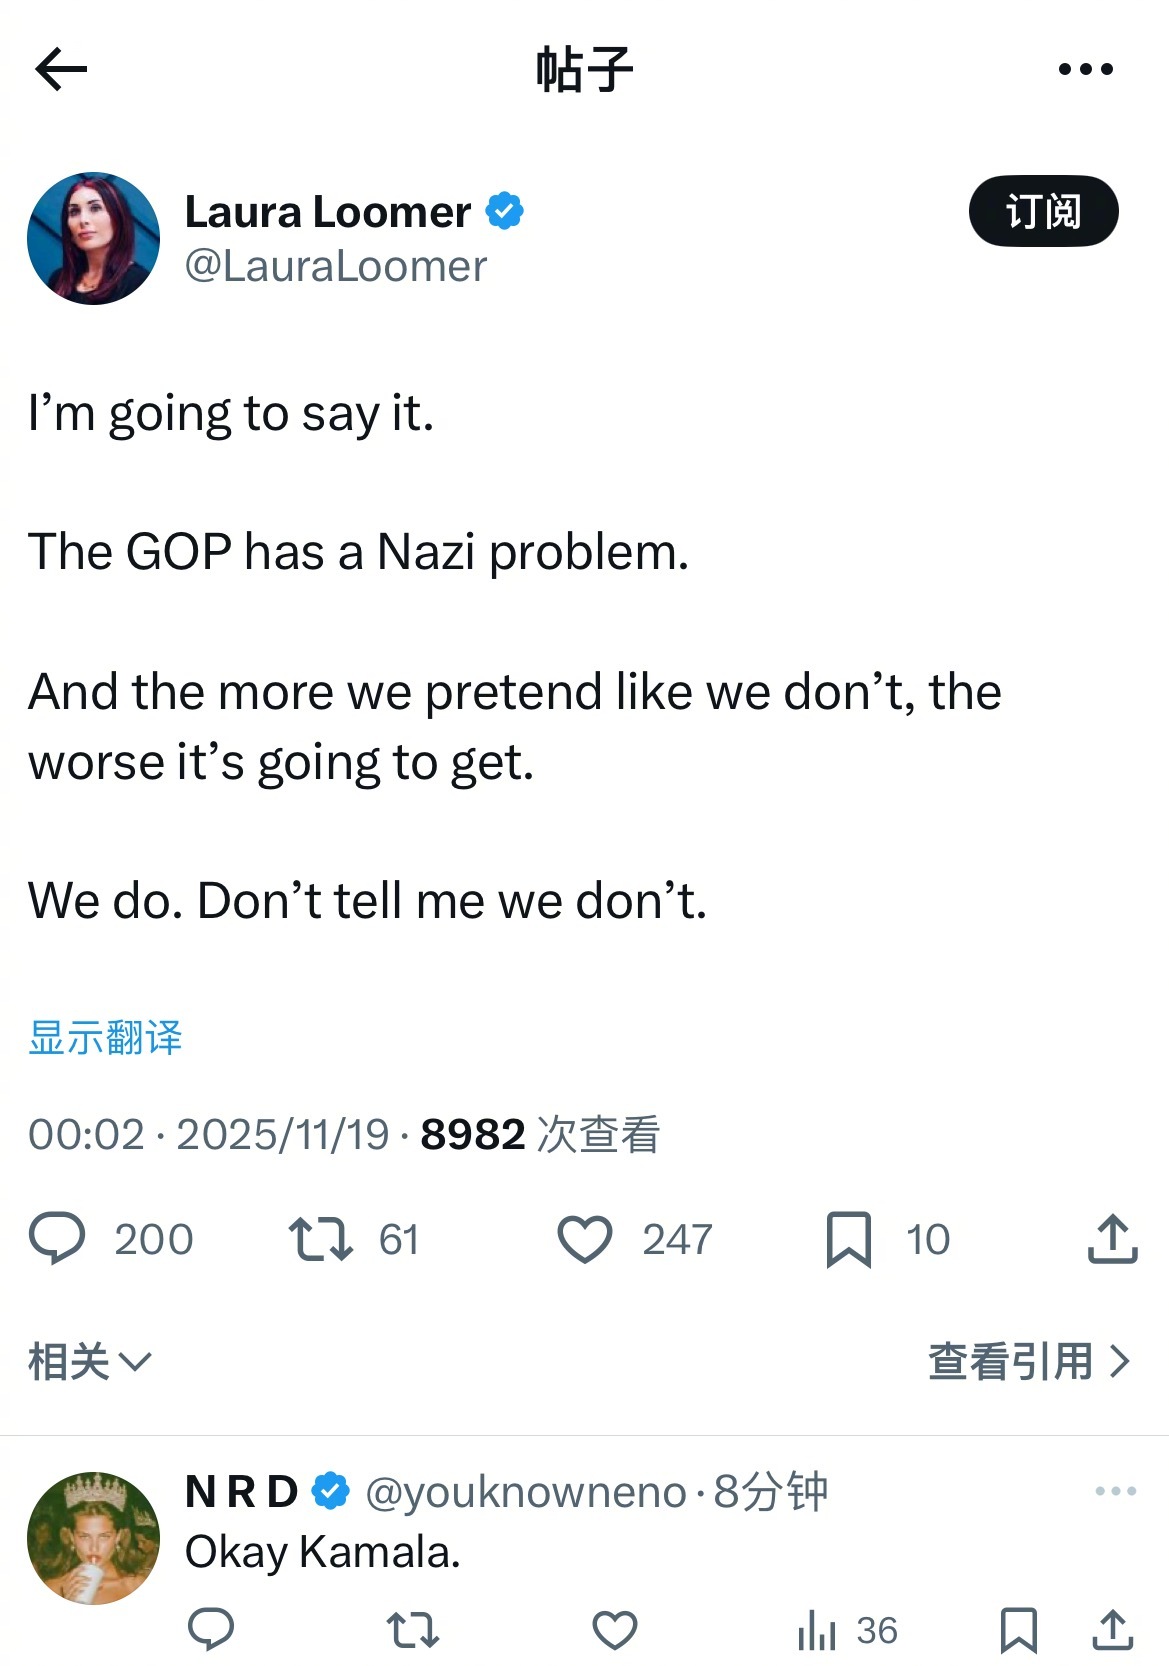This screenshot has height=1666, width=1169.
Task: Share the NRD comment
Action: pyautogui.click(x=1112, y=1629)
